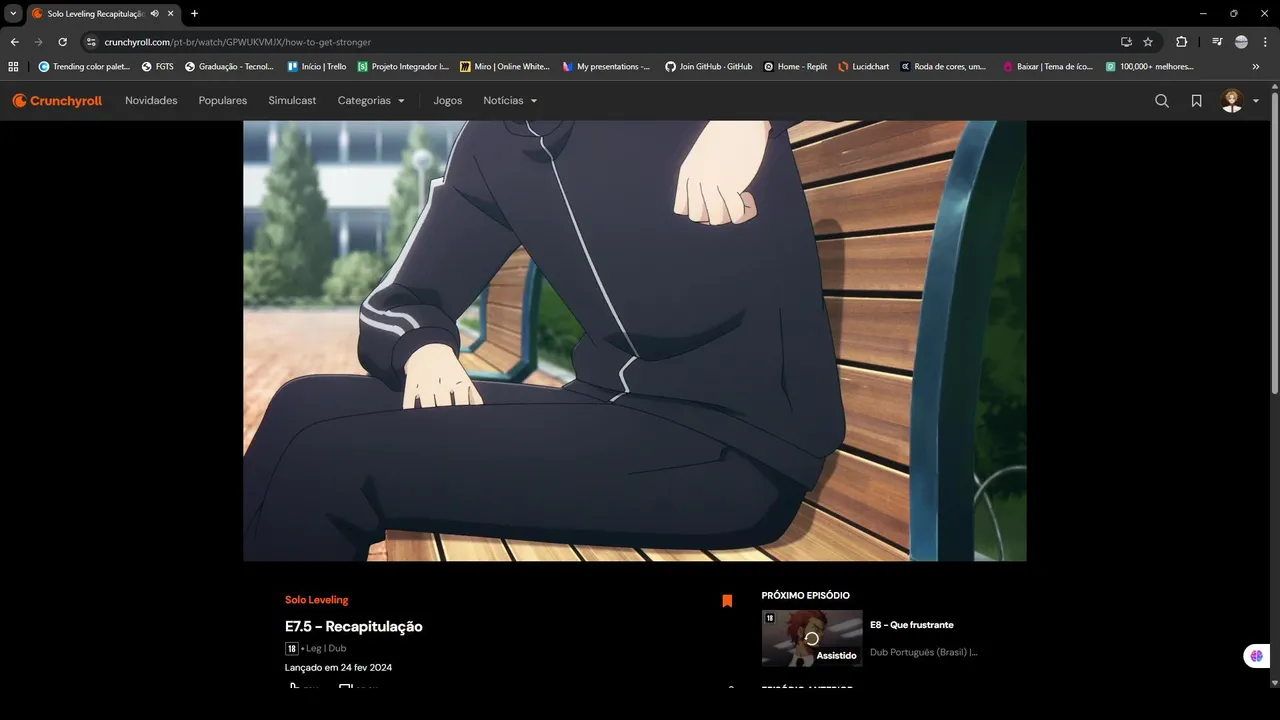Click the address bar URL

238,42
